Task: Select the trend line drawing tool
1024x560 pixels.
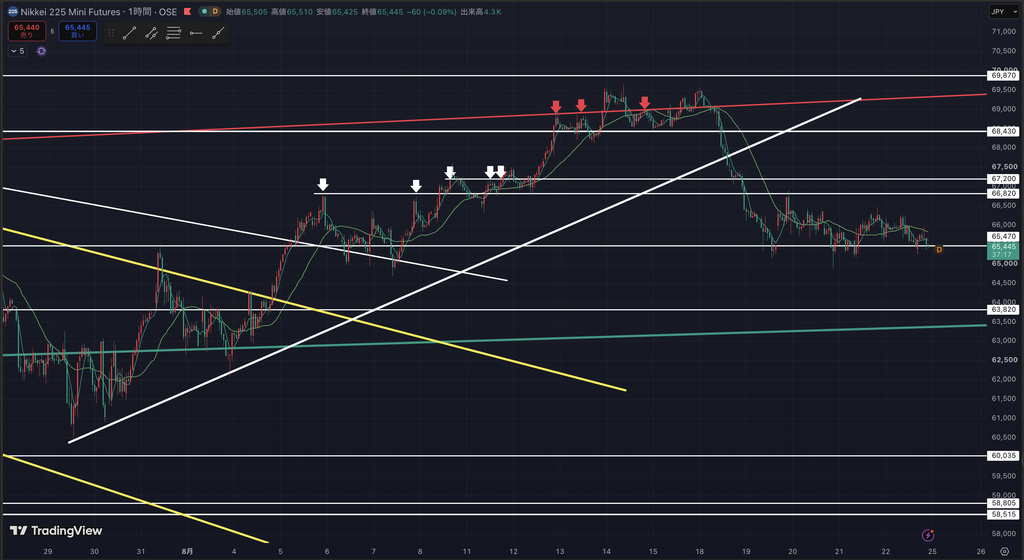Action: point(129,33)
